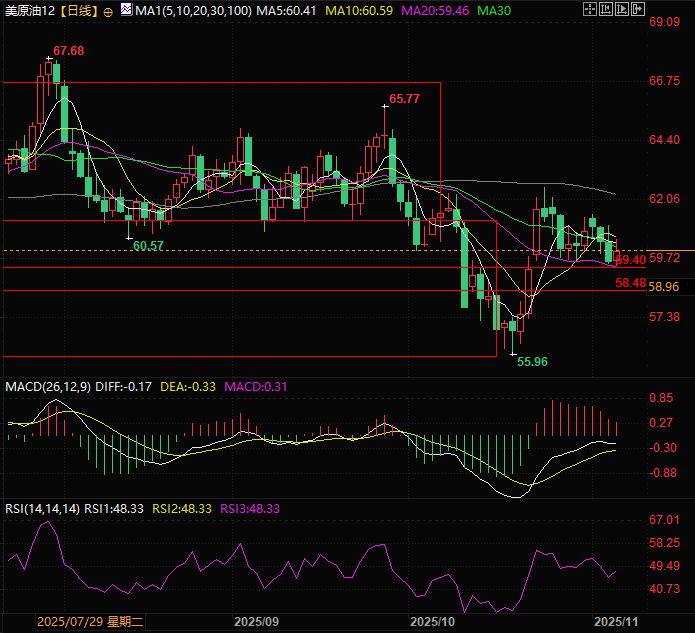This screenshot has width=695, height=633.
Task: Click the 2025/10 date on time axis
Action: point(432,621)
